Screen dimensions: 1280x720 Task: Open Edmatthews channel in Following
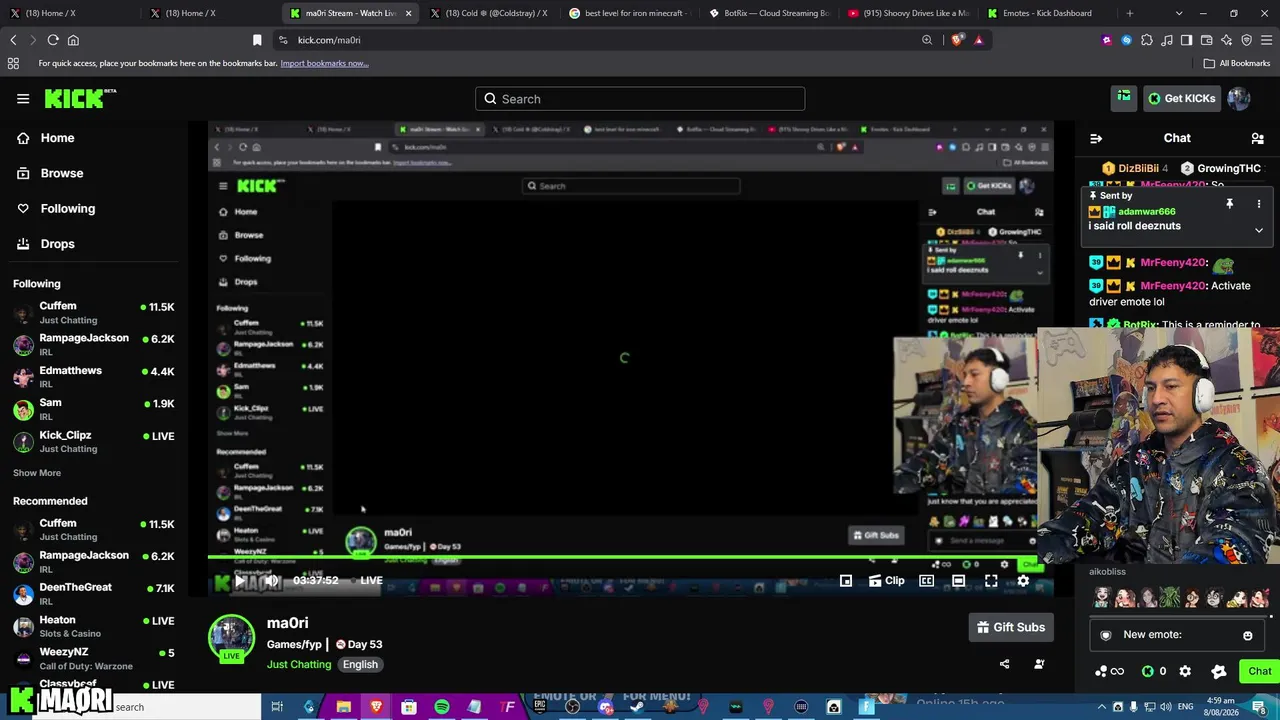(x=94, y=376)
